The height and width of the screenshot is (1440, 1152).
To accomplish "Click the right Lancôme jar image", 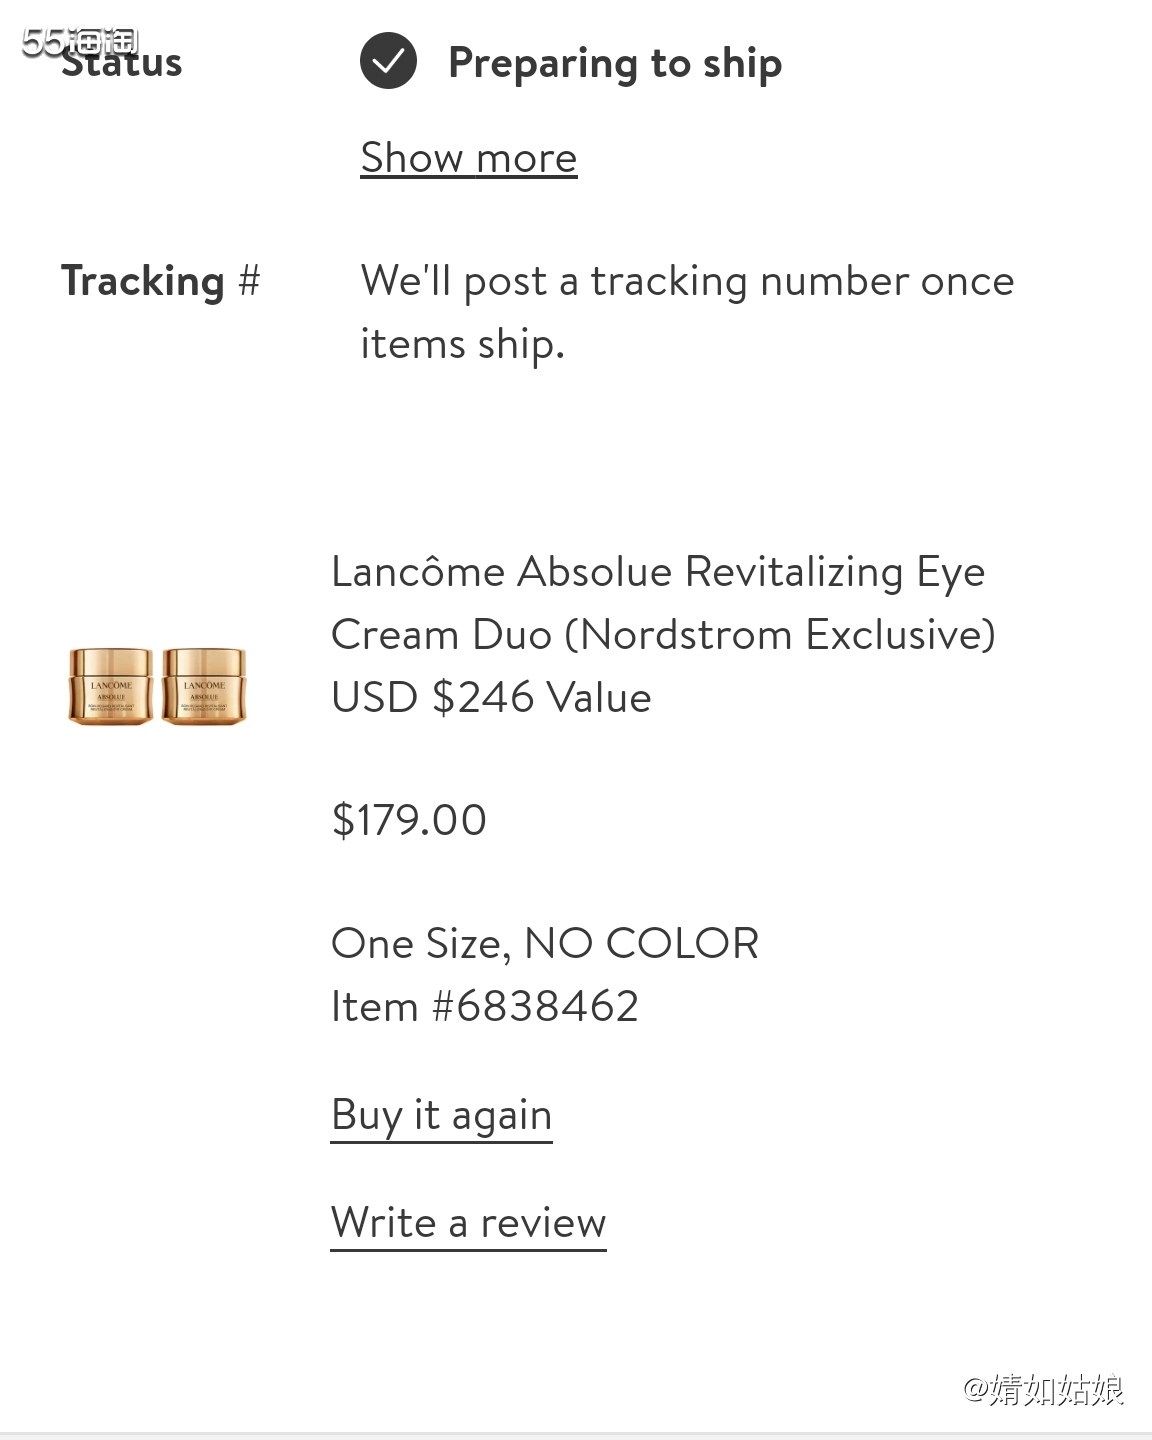I will pyautogui.click(x=204, y=686).
